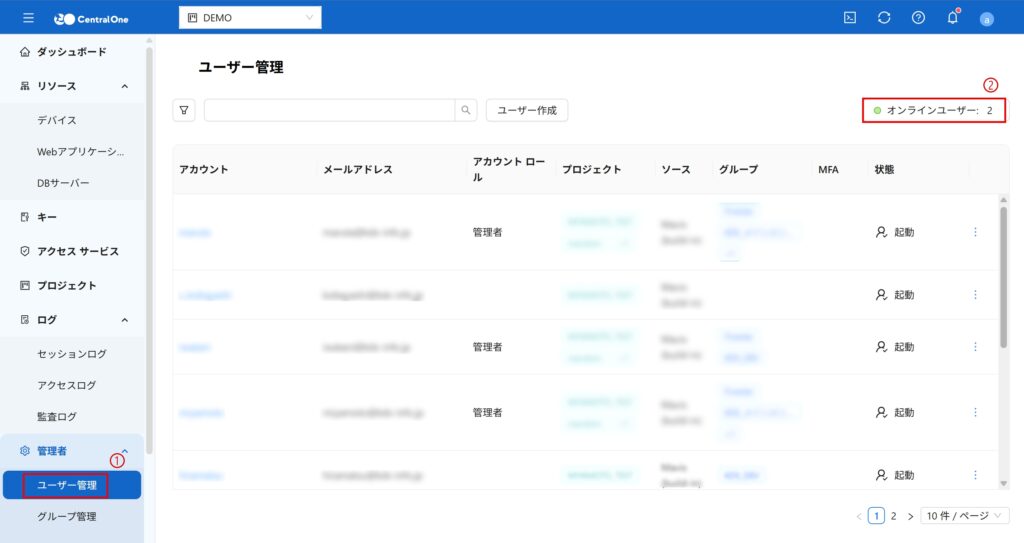Open グループ管理 in the sidebar
1024x543 pixels.
(x=67, y=517)
